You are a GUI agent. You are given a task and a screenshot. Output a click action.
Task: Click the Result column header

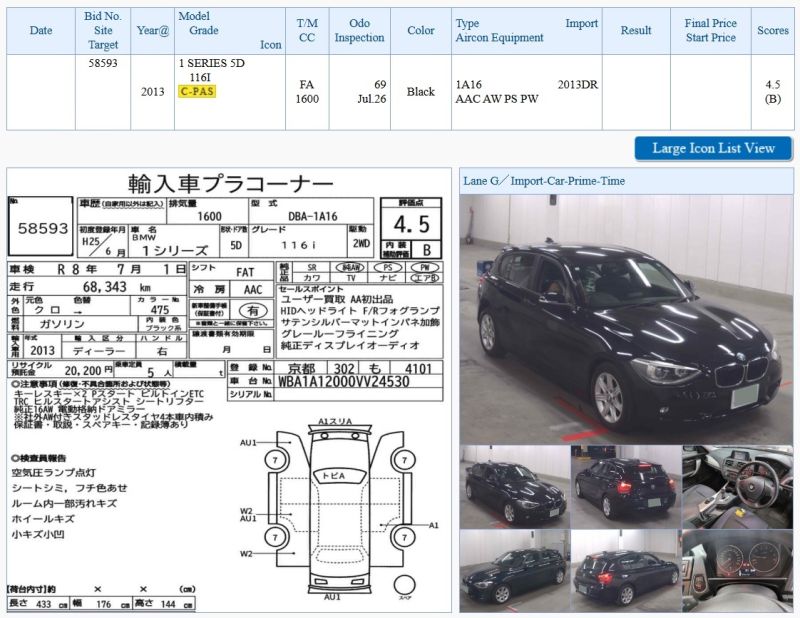click(x=636, y=30)
